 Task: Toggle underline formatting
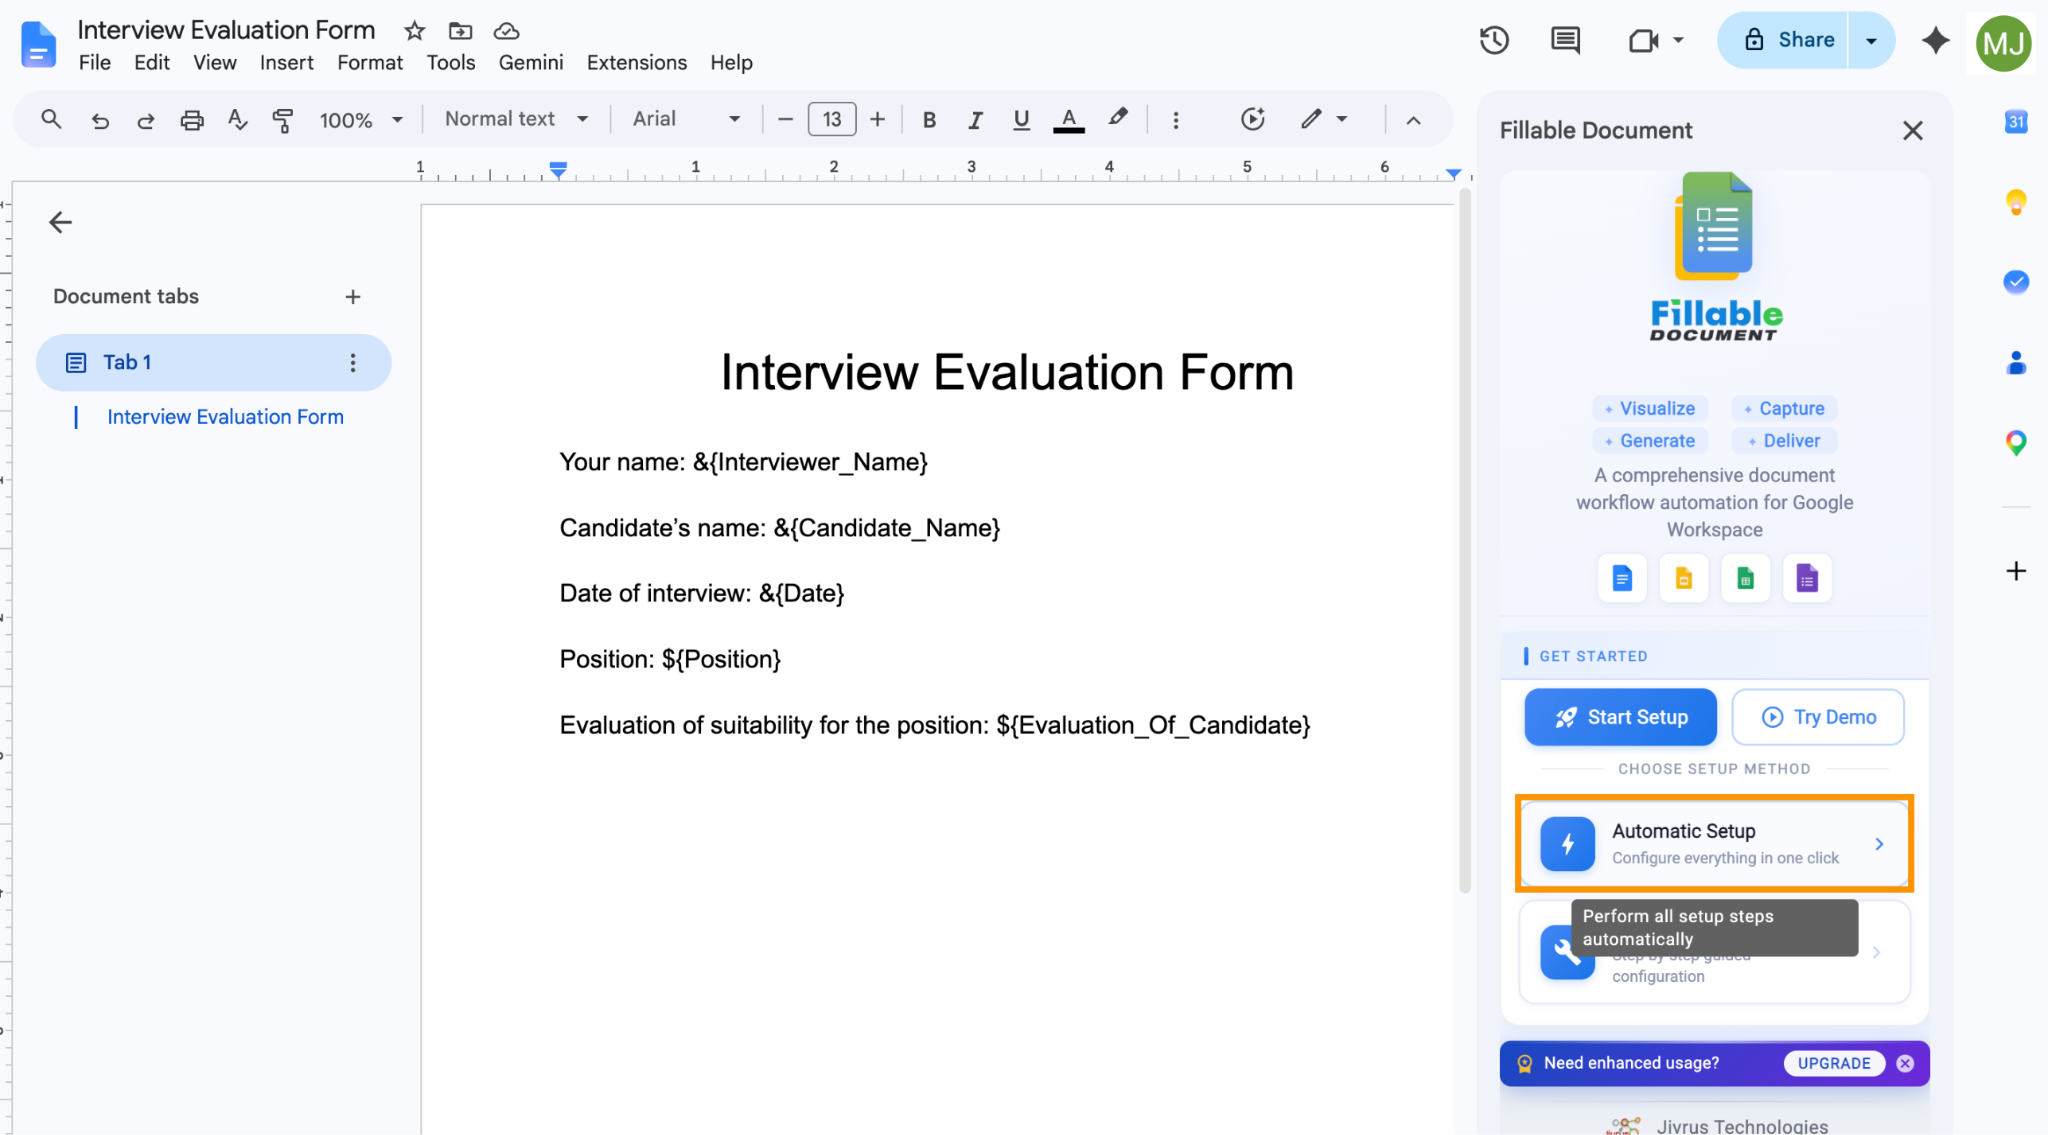(1021, 120)
